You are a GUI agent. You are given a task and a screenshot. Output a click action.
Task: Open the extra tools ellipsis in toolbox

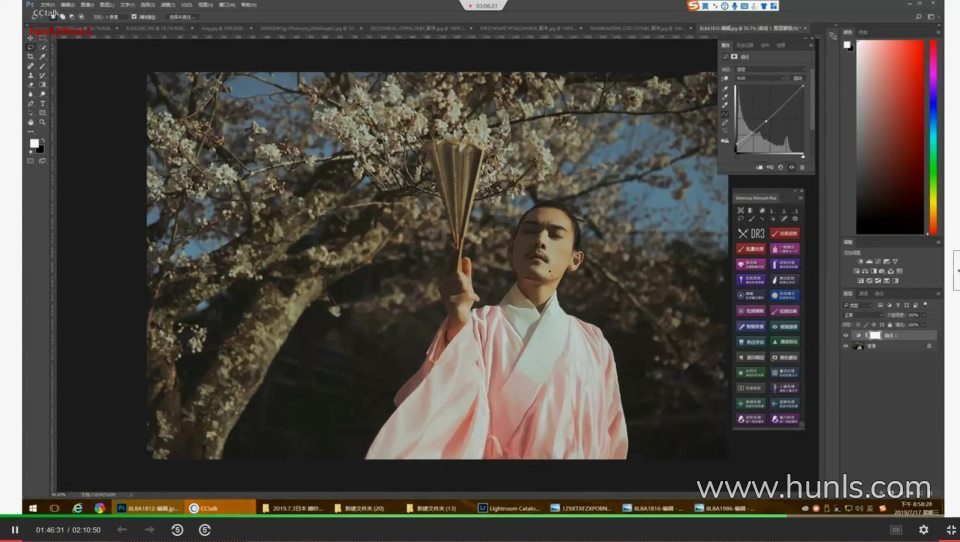[x=30, y=132]
